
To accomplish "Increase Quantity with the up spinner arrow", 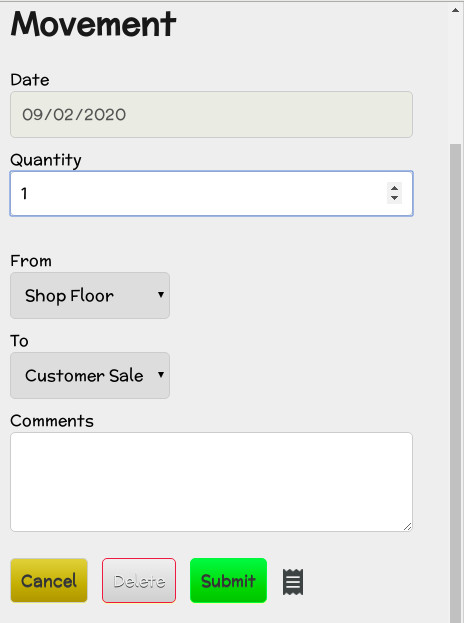I will [394, 188].
